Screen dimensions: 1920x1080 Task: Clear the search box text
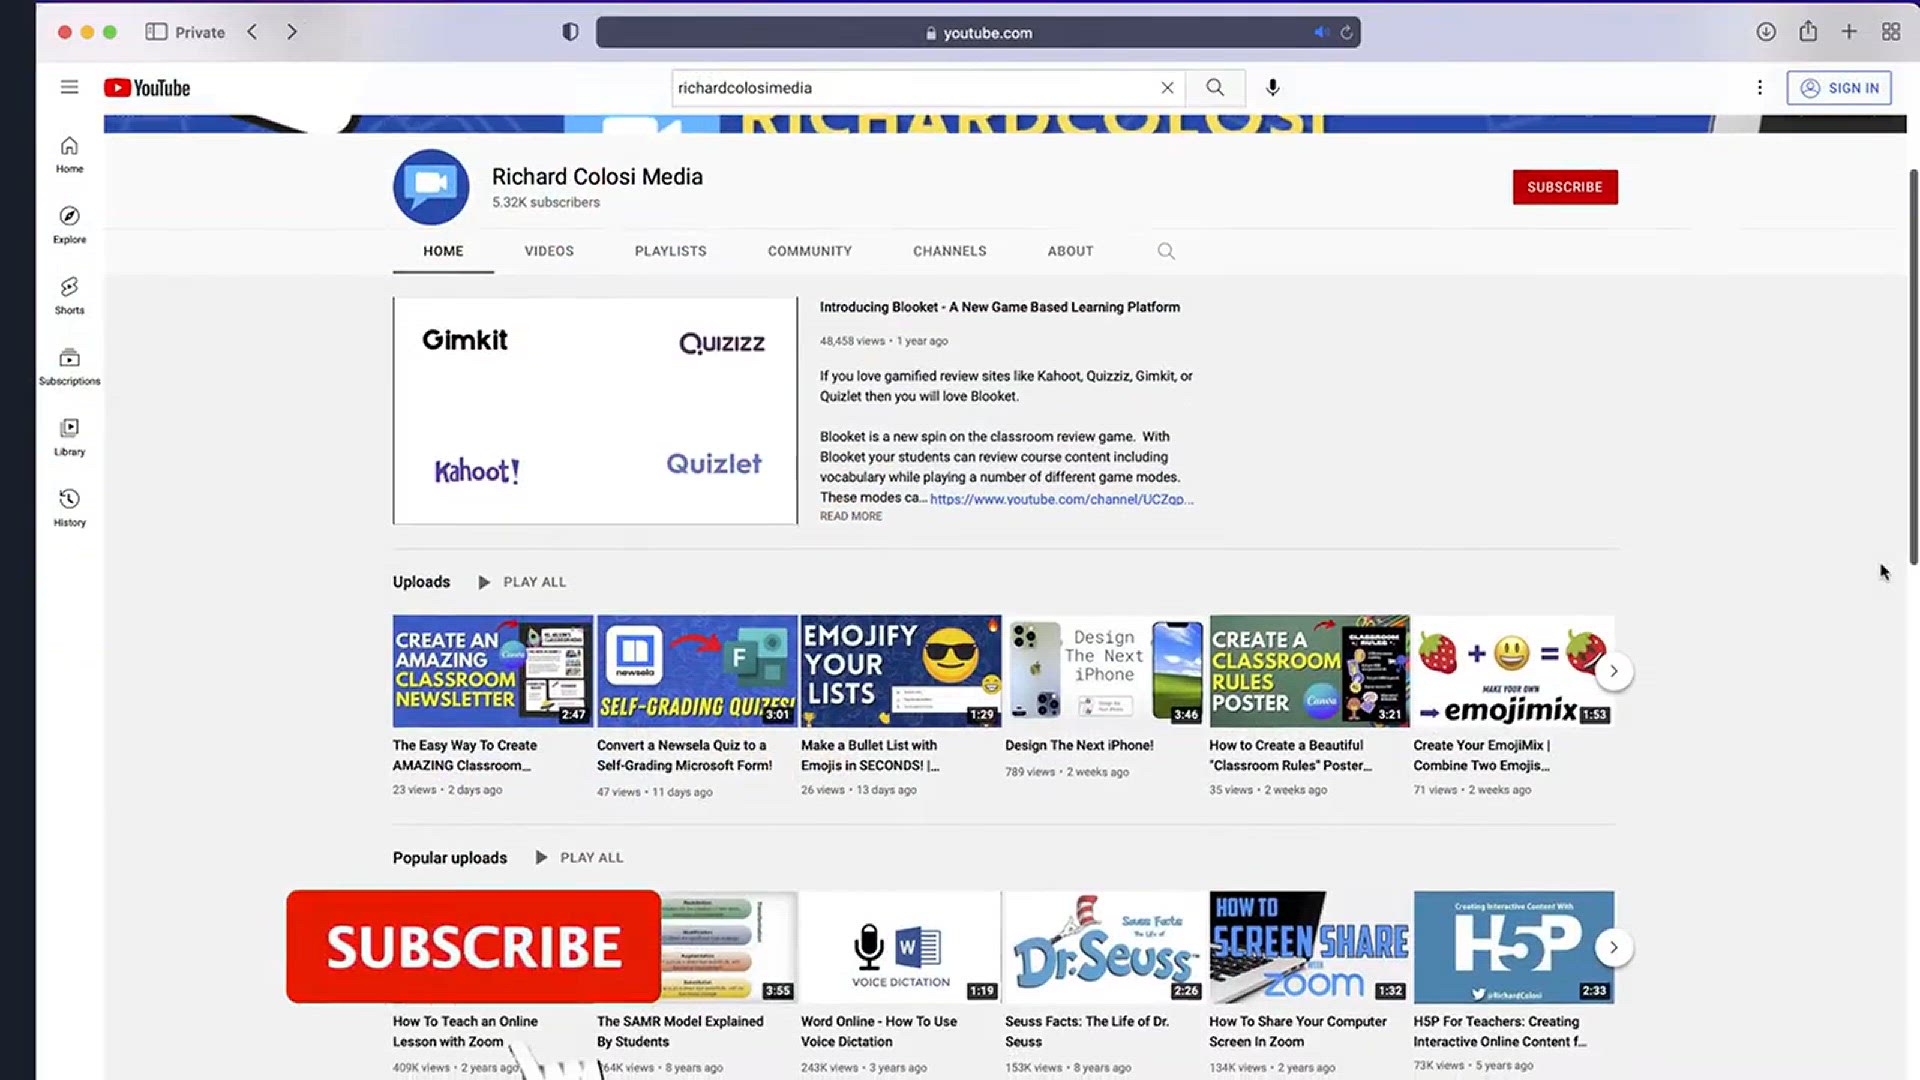point(1167,87)
